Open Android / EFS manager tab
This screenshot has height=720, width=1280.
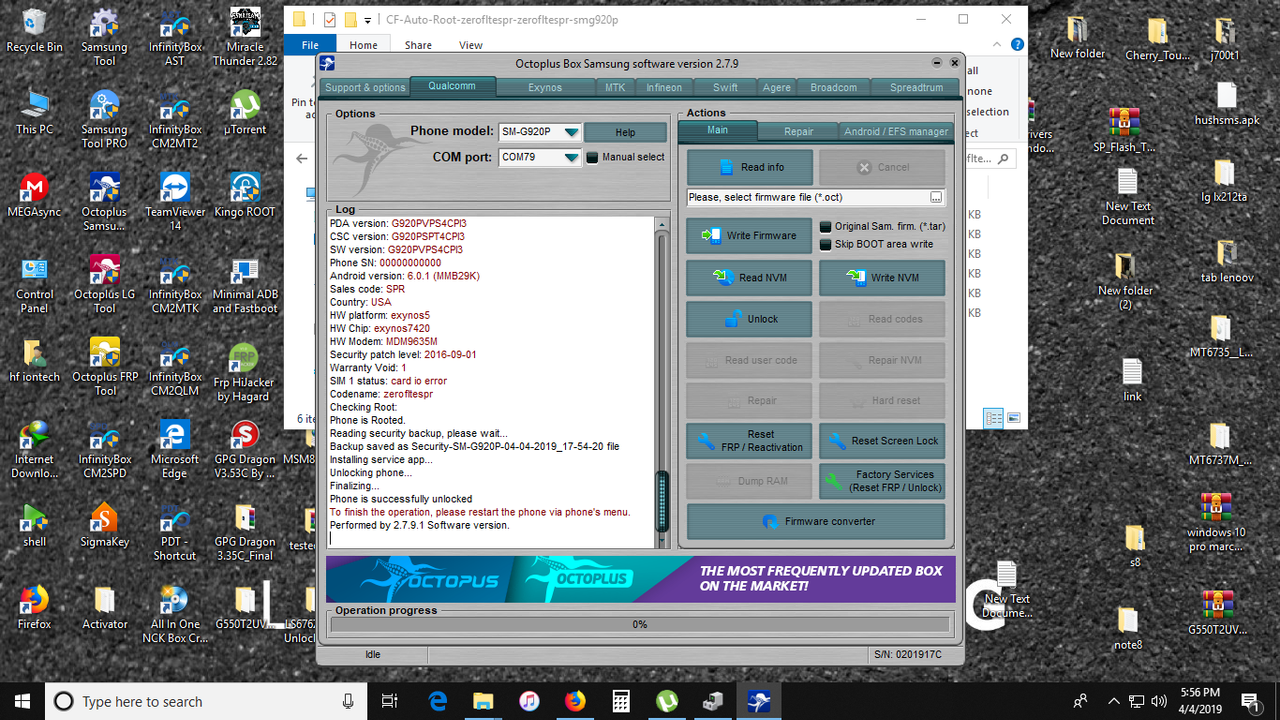point(895,131)
